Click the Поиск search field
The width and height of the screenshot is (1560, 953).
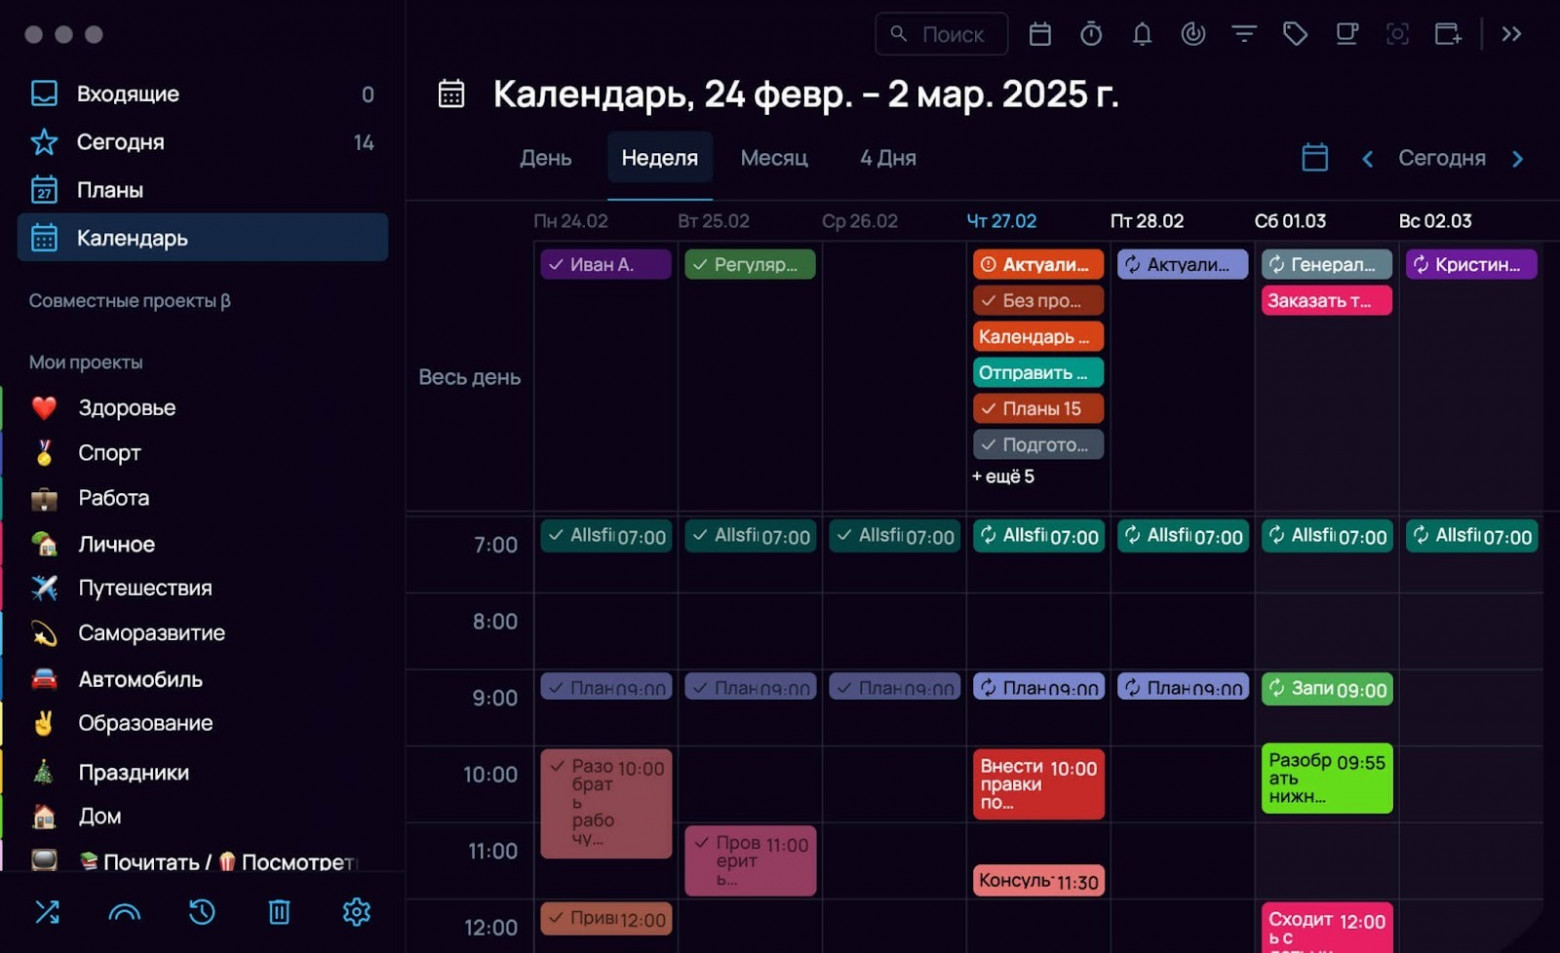click(940, 33)
